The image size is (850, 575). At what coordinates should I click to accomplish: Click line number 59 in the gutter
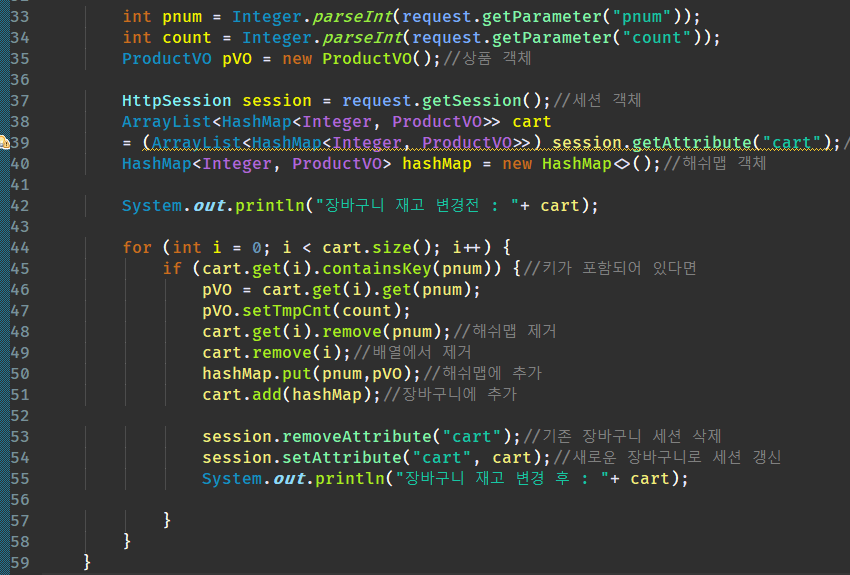[20, 563]
